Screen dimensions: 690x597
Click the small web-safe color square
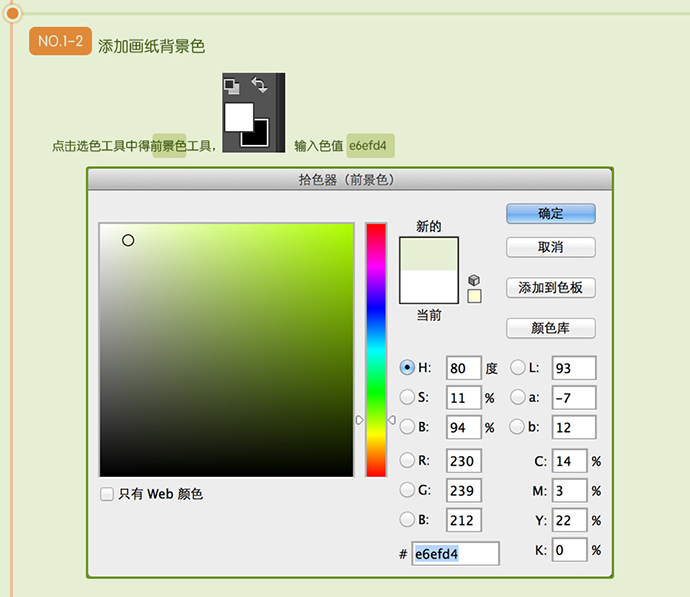[x=474, y=296]
